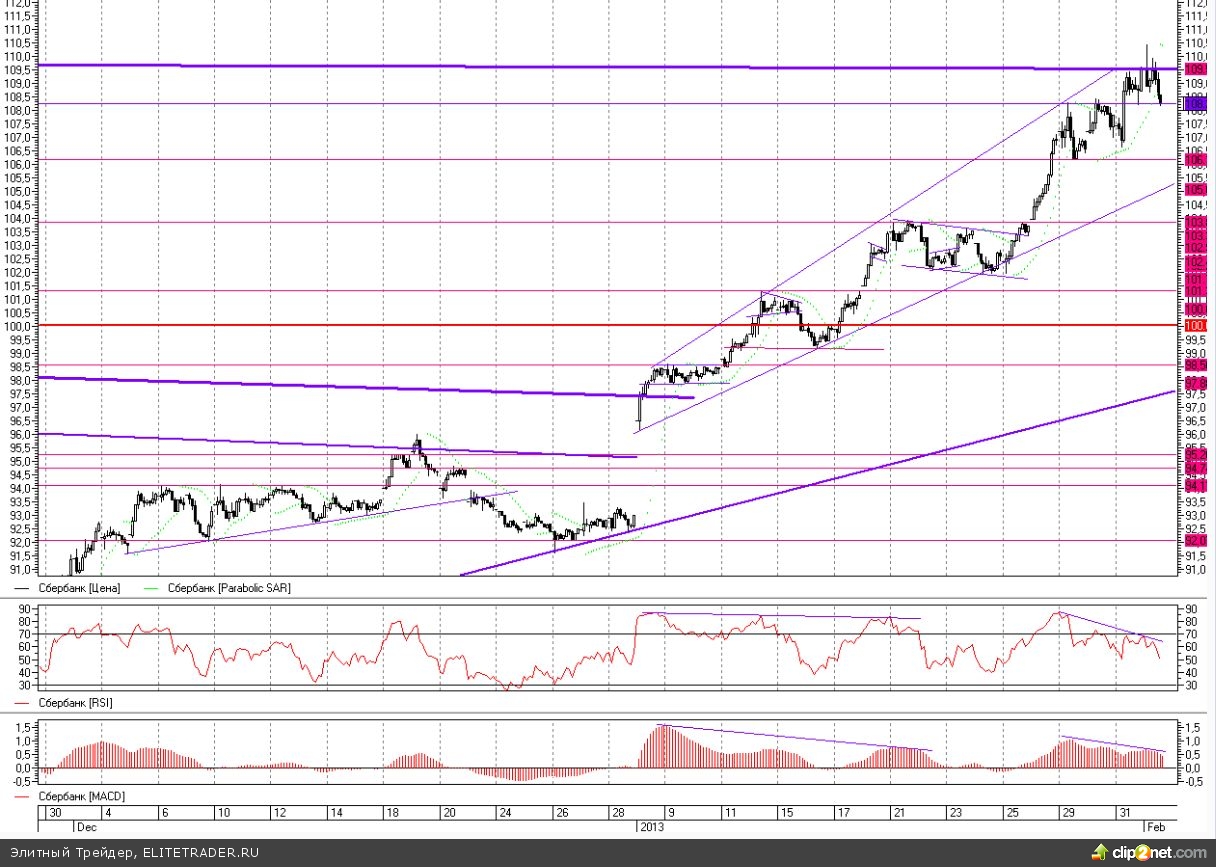1216x867 pixels.
Task: Click the Сбербанк [MACD] legend label
Action: coord(81,796)
